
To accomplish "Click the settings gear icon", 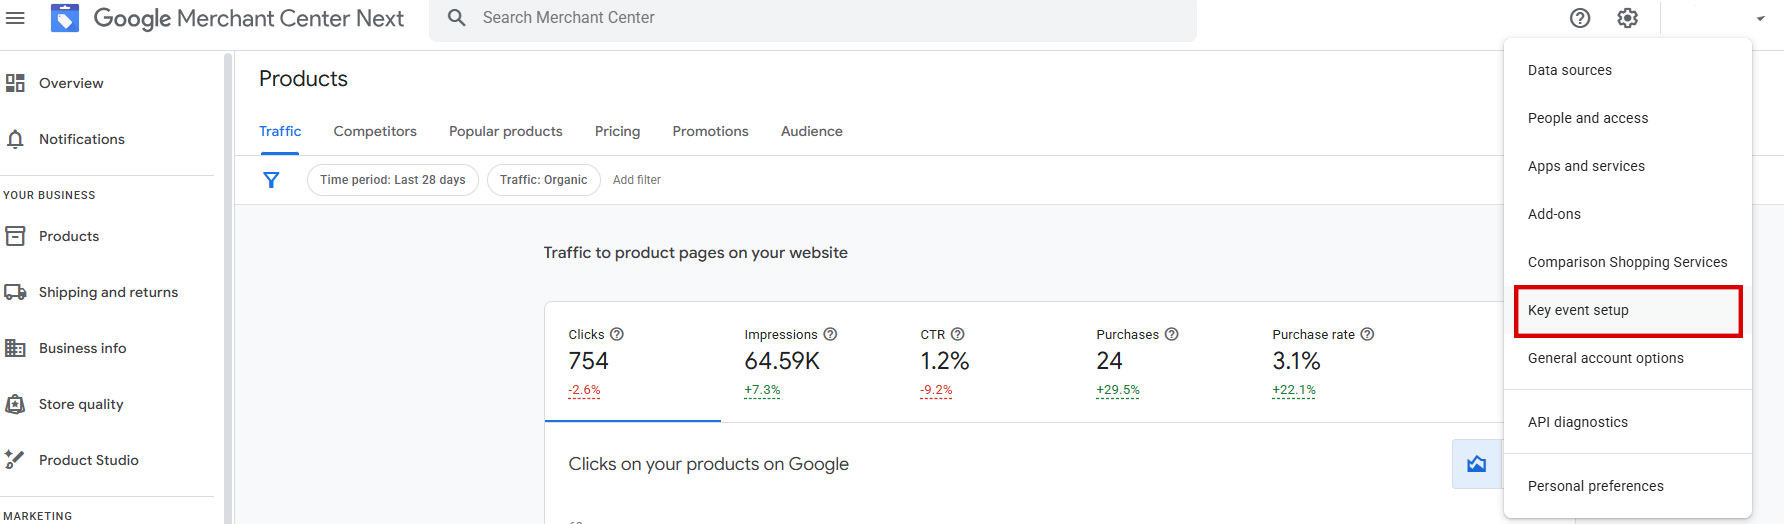I will [1628, 18].
